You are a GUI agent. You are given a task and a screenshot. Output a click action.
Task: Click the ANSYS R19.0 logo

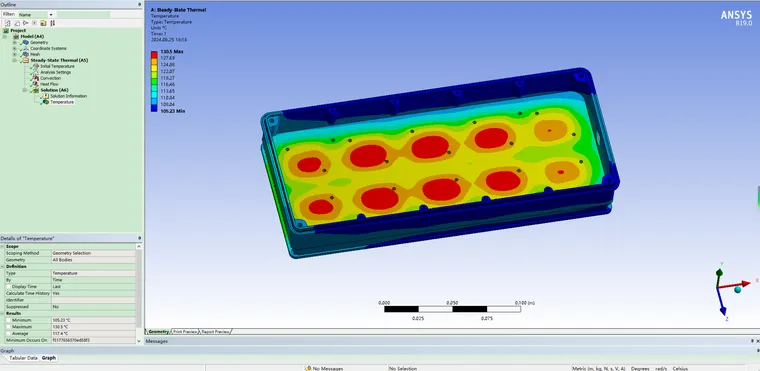(x=736, y=18)
